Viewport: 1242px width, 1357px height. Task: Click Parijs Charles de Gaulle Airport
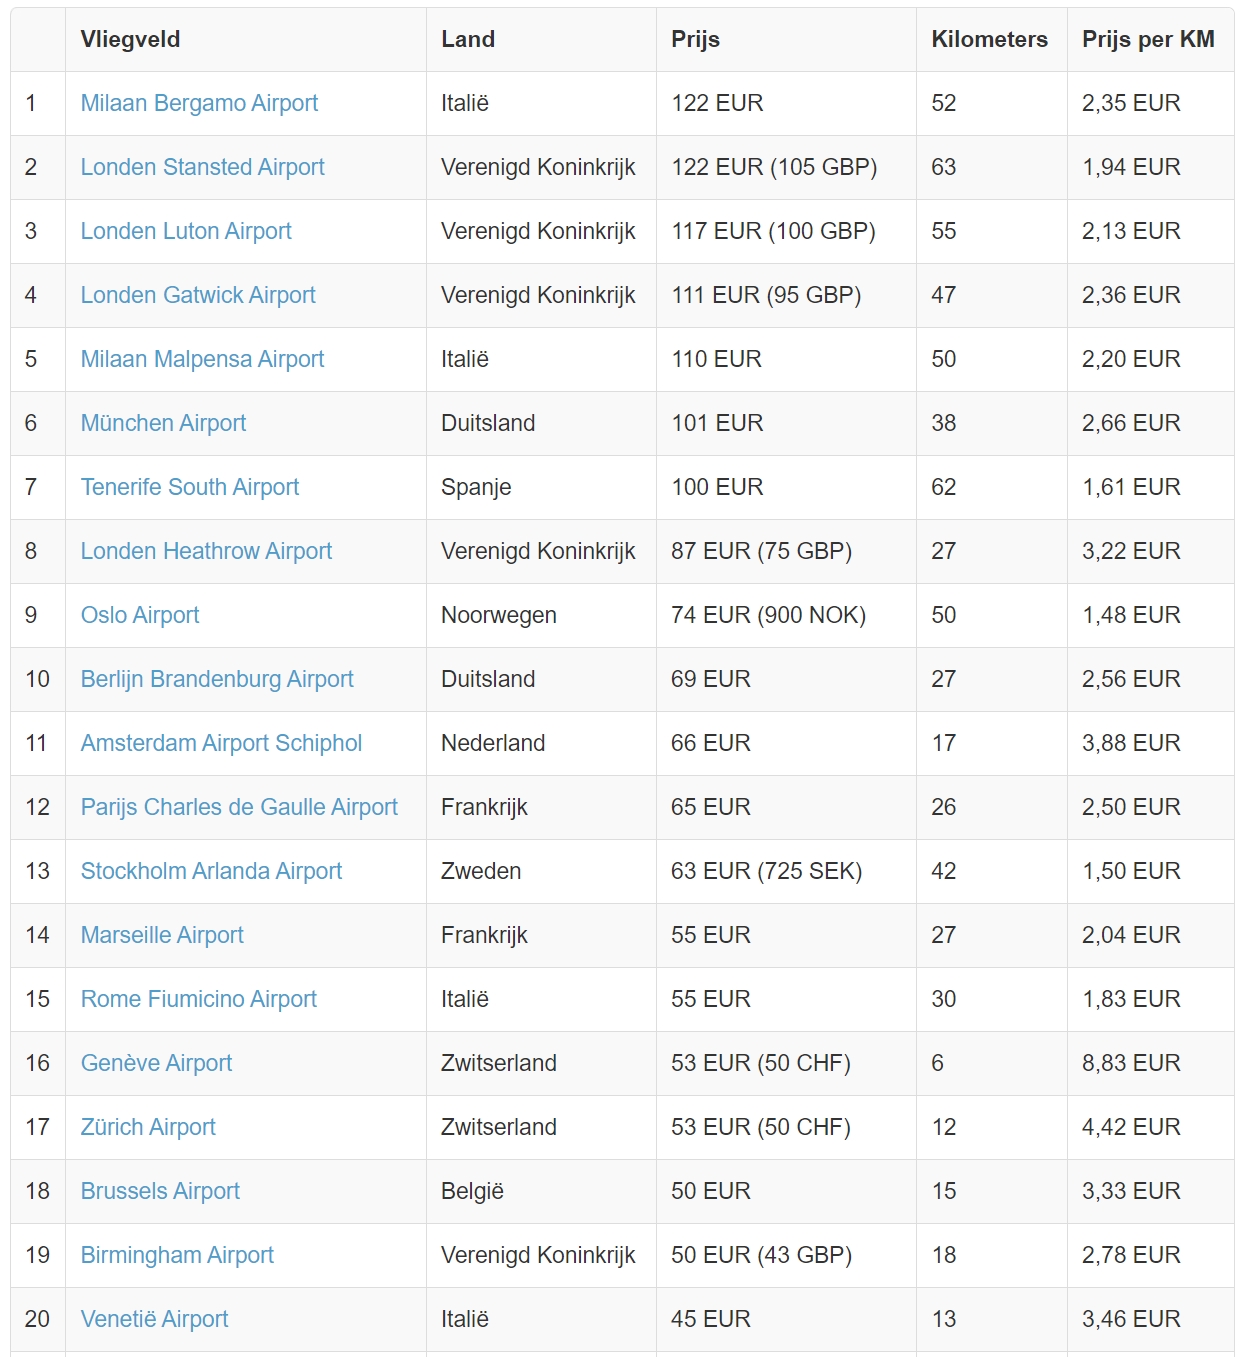(239, 807)
